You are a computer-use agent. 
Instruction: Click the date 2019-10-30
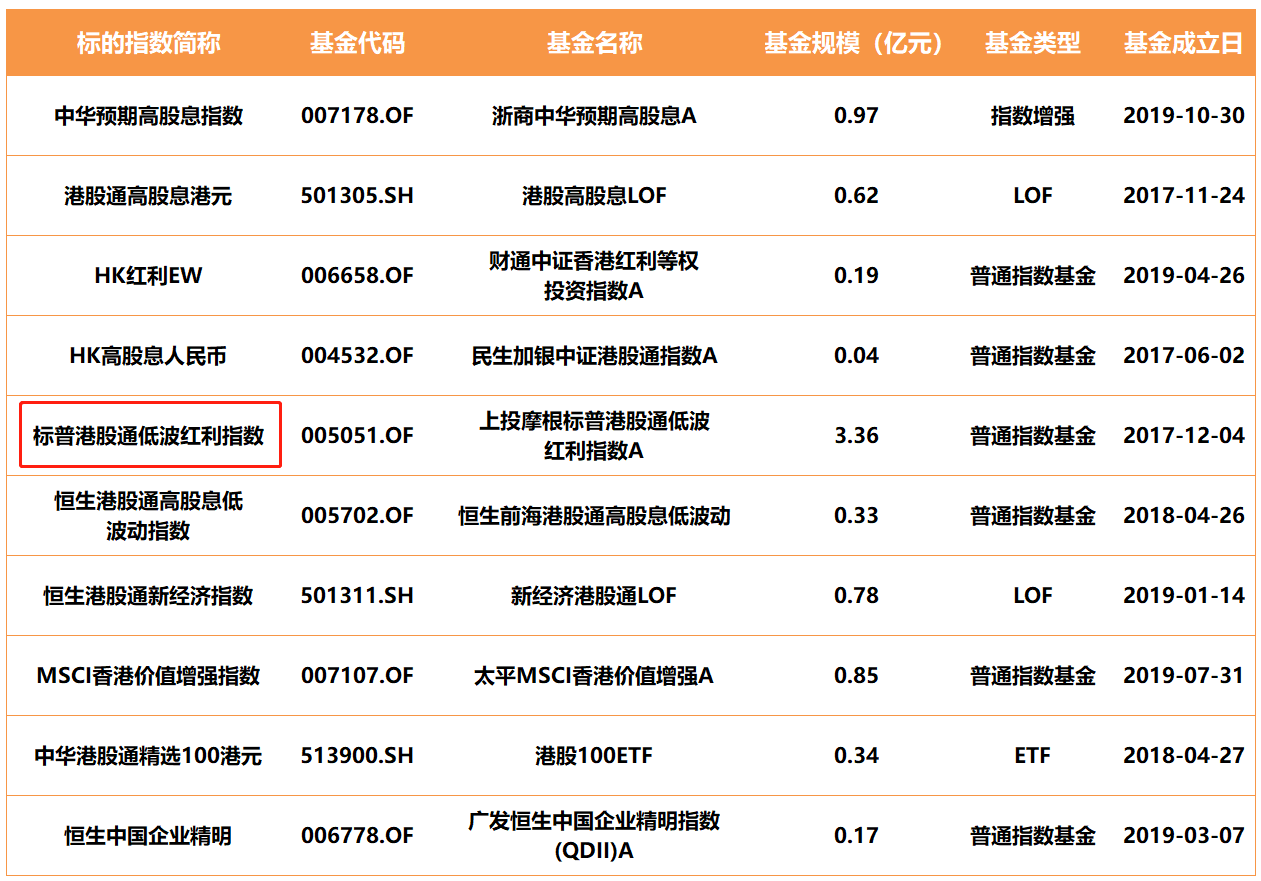click(1184, 116)
